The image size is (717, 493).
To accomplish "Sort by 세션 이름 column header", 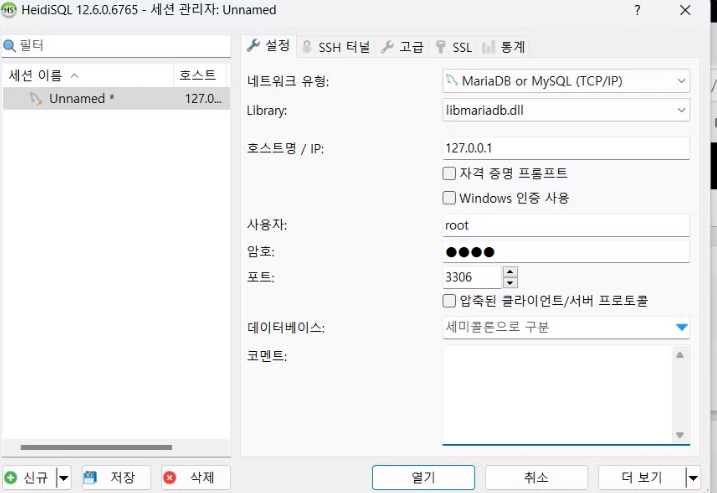I will (x=88, y=75).
